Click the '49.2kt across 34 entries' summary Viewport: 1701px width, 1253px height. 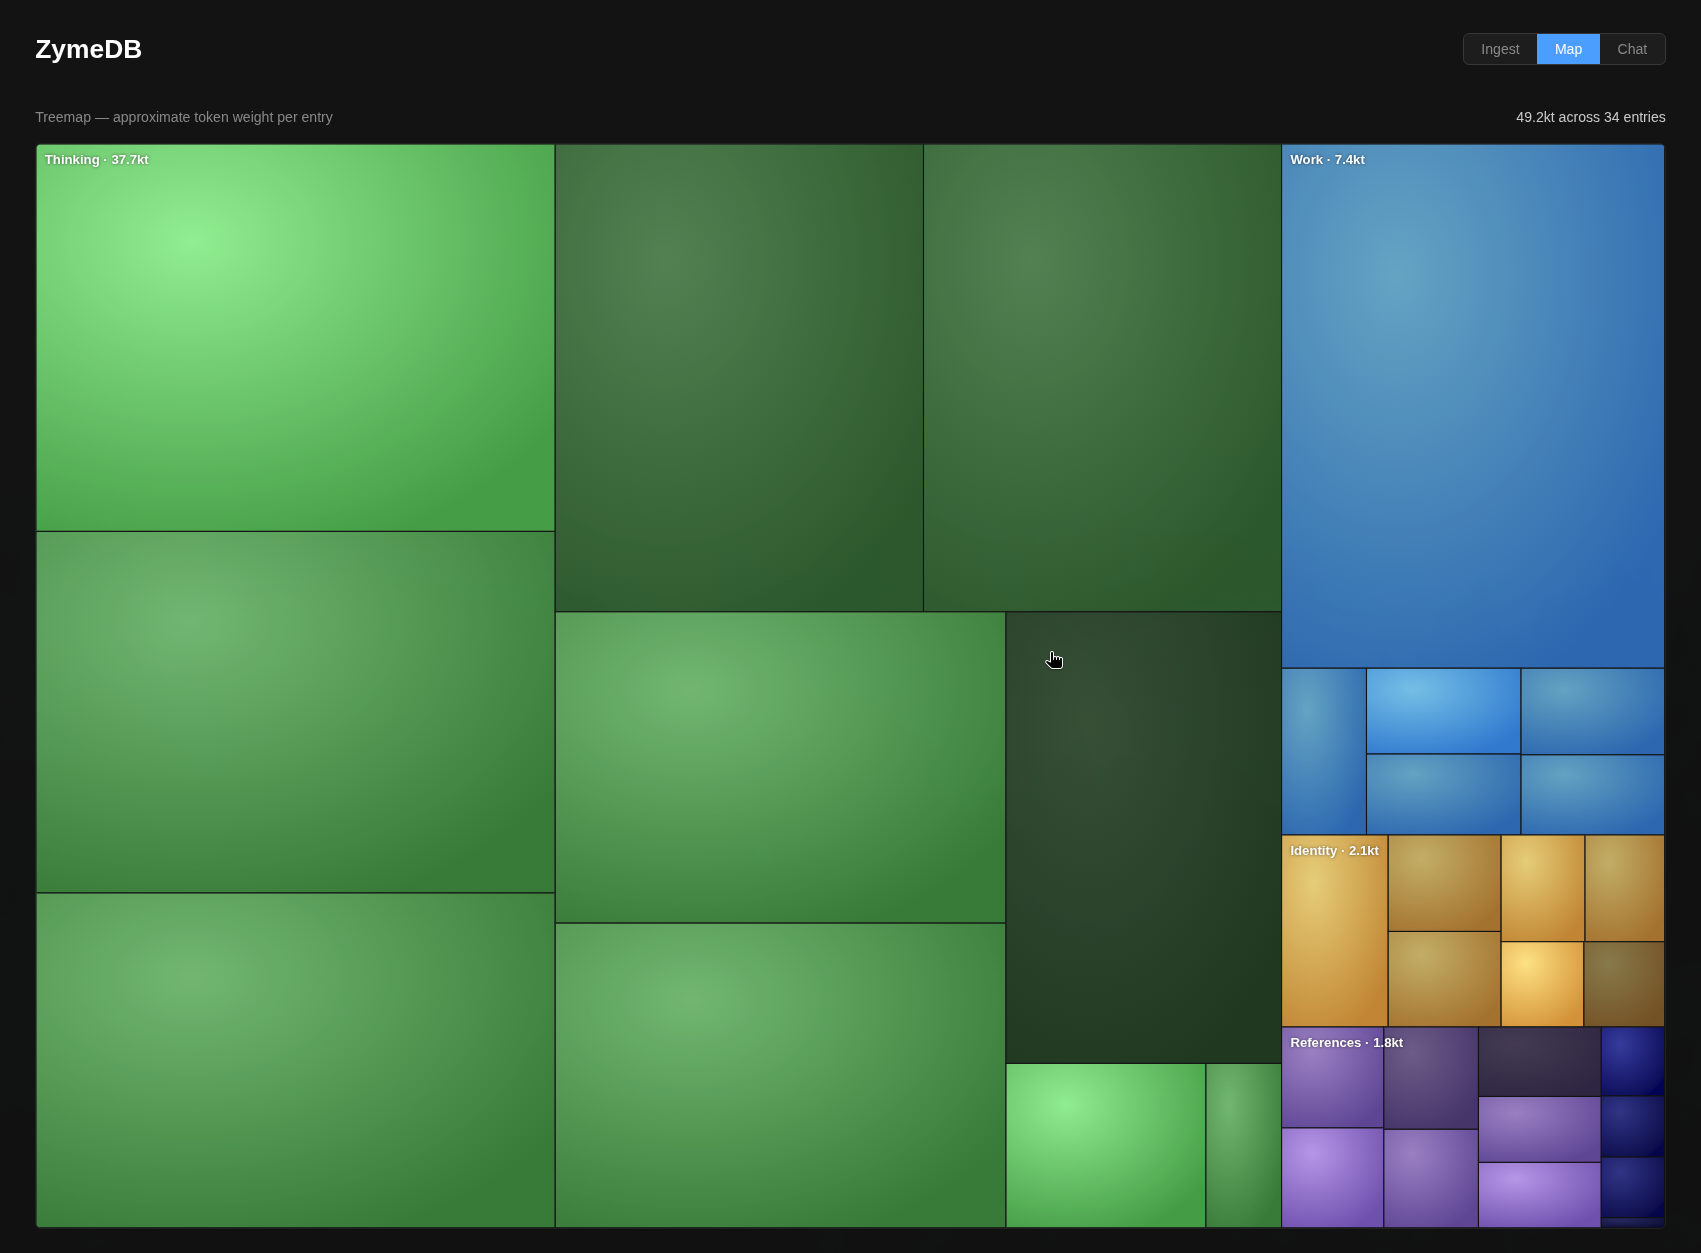(1590, 117)
